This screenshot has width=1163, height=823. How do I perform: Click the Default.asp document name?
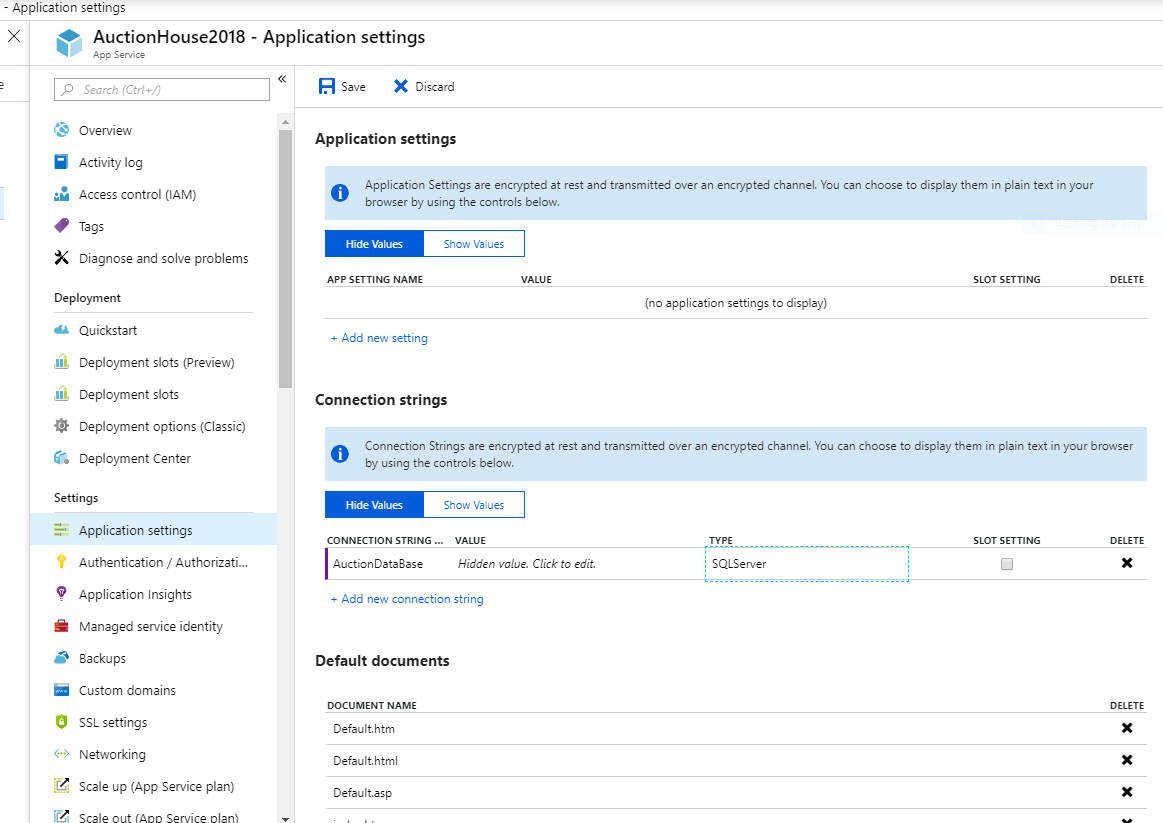coord(363,793)
